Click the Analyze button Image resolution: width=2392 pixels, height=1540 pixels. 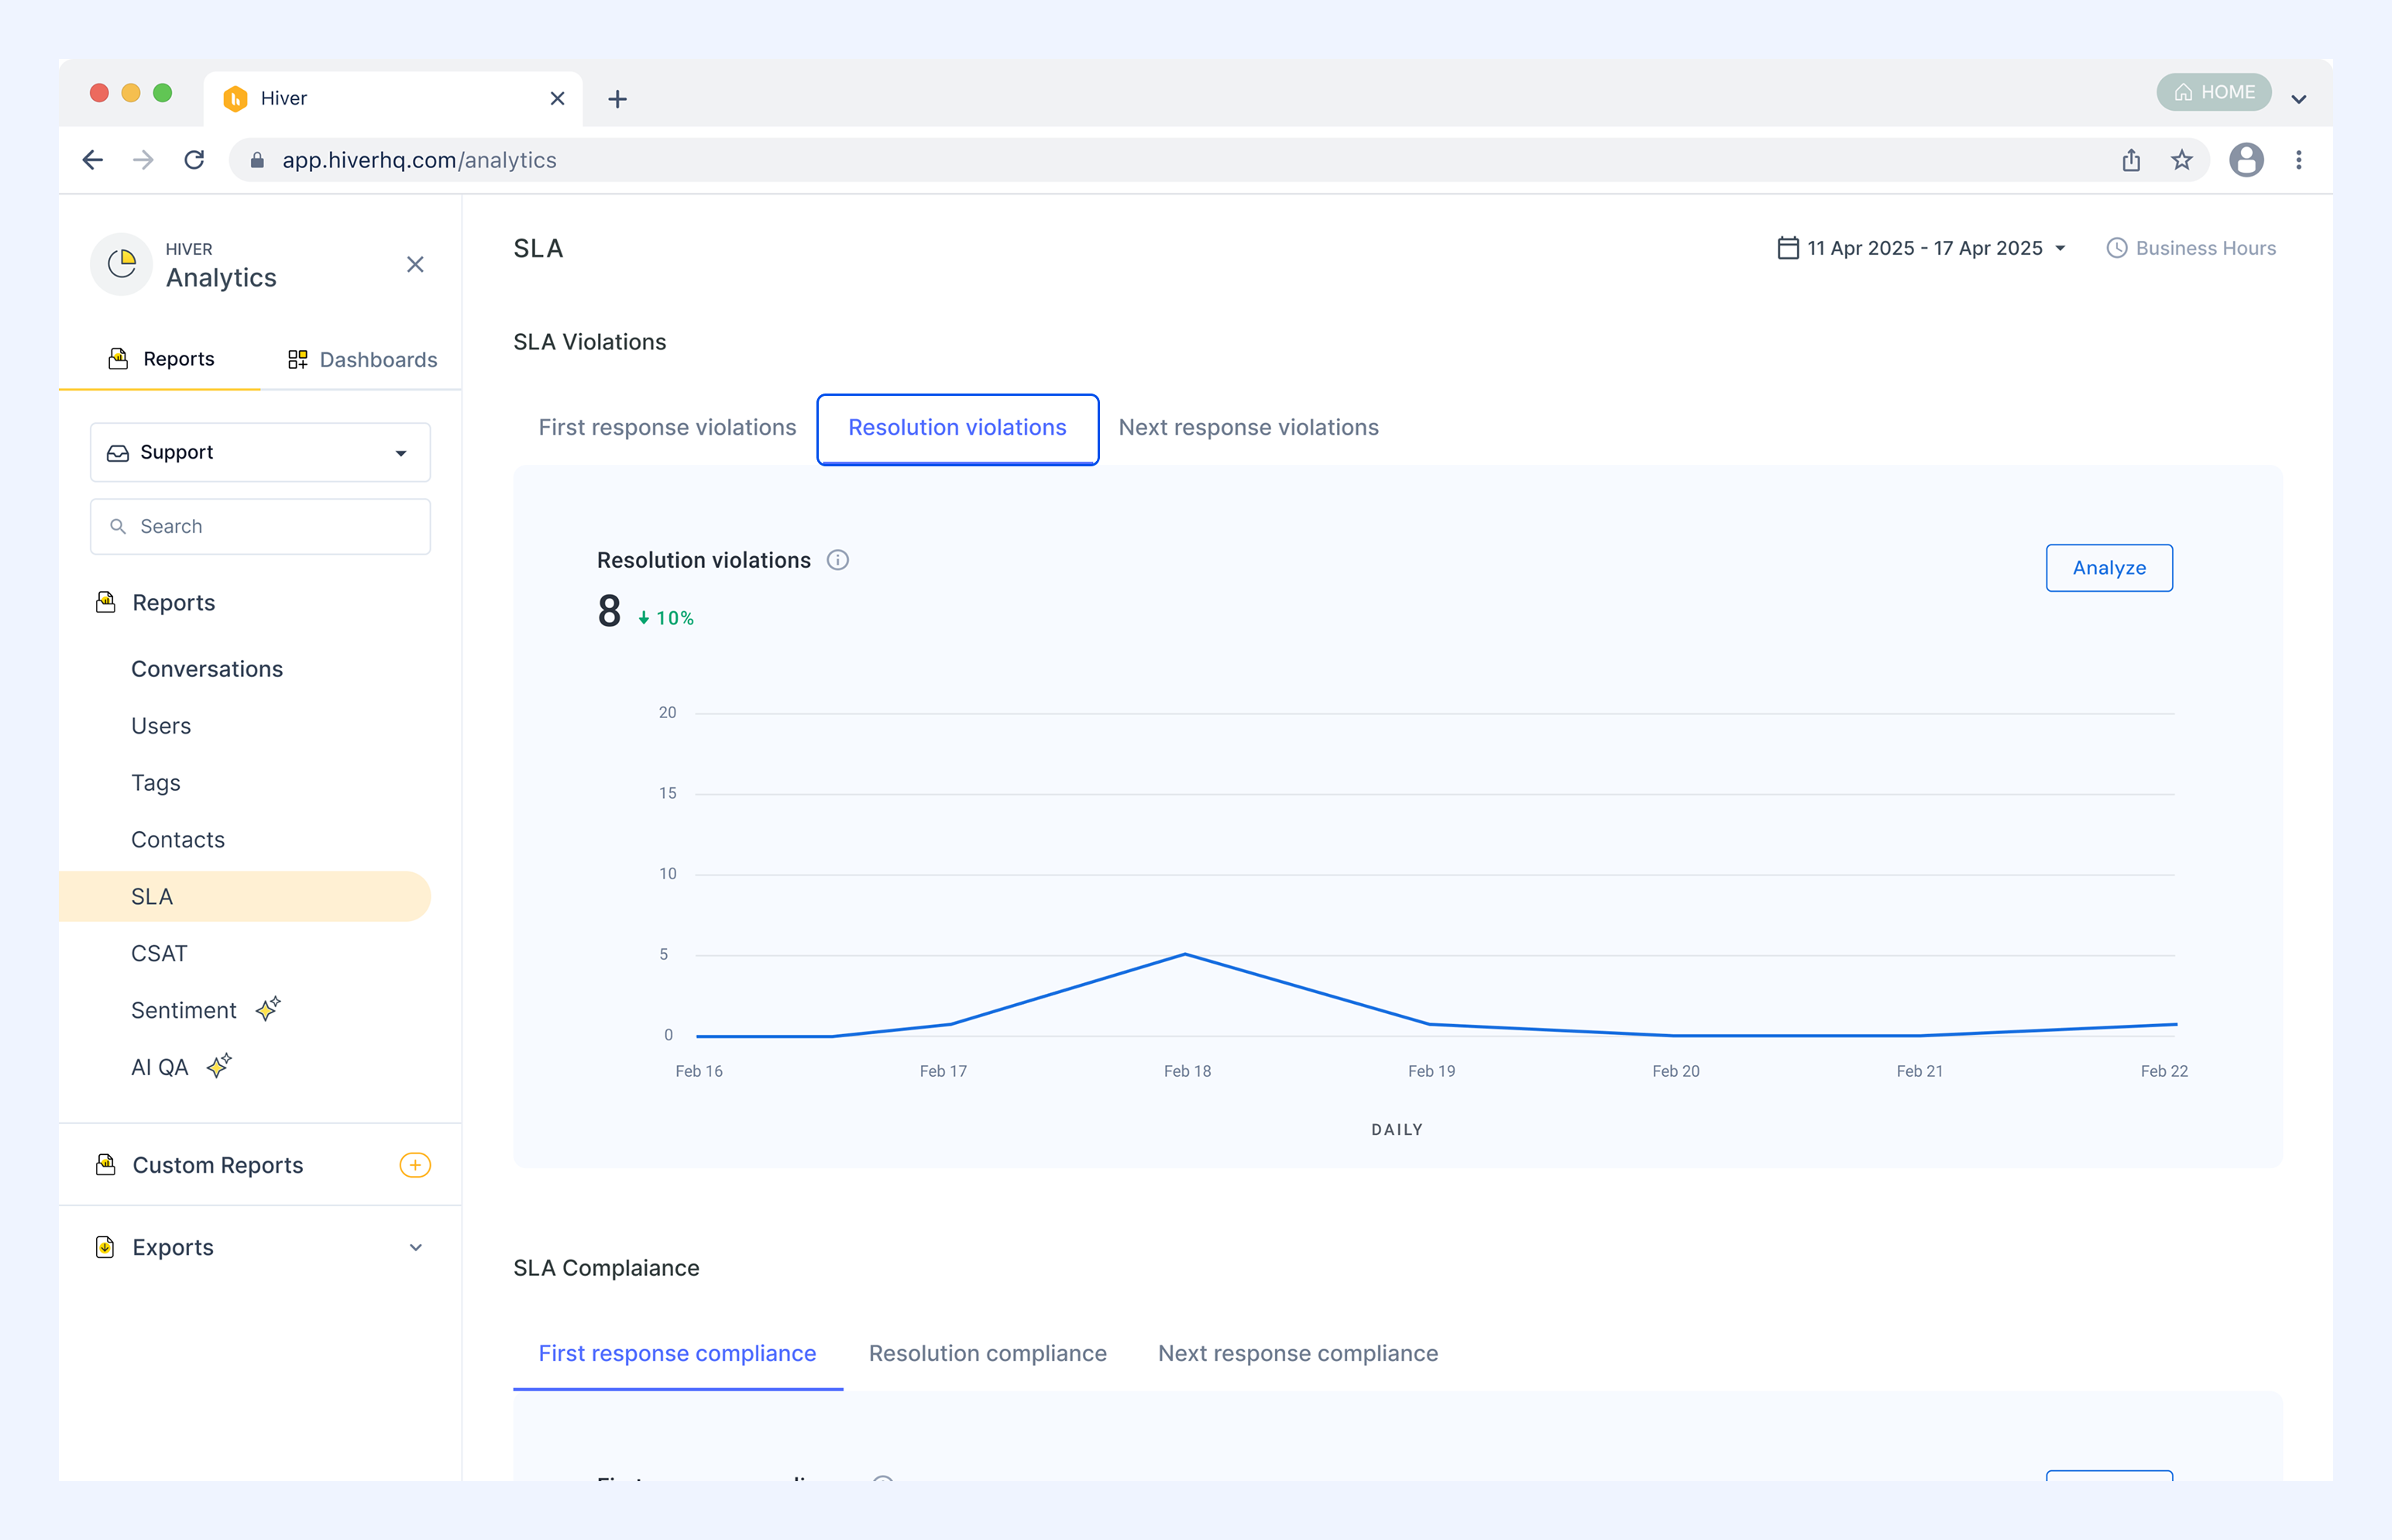pos(2109,568)
